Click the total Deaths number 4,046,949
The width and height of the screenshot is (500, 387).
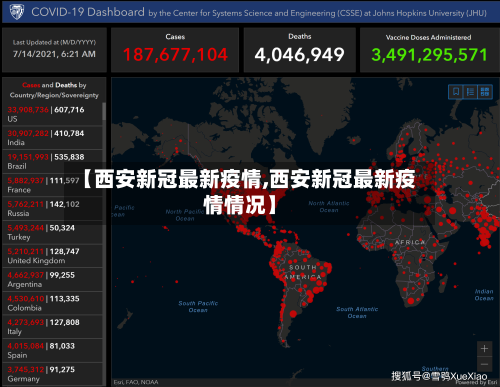click(x=299, y=55)
